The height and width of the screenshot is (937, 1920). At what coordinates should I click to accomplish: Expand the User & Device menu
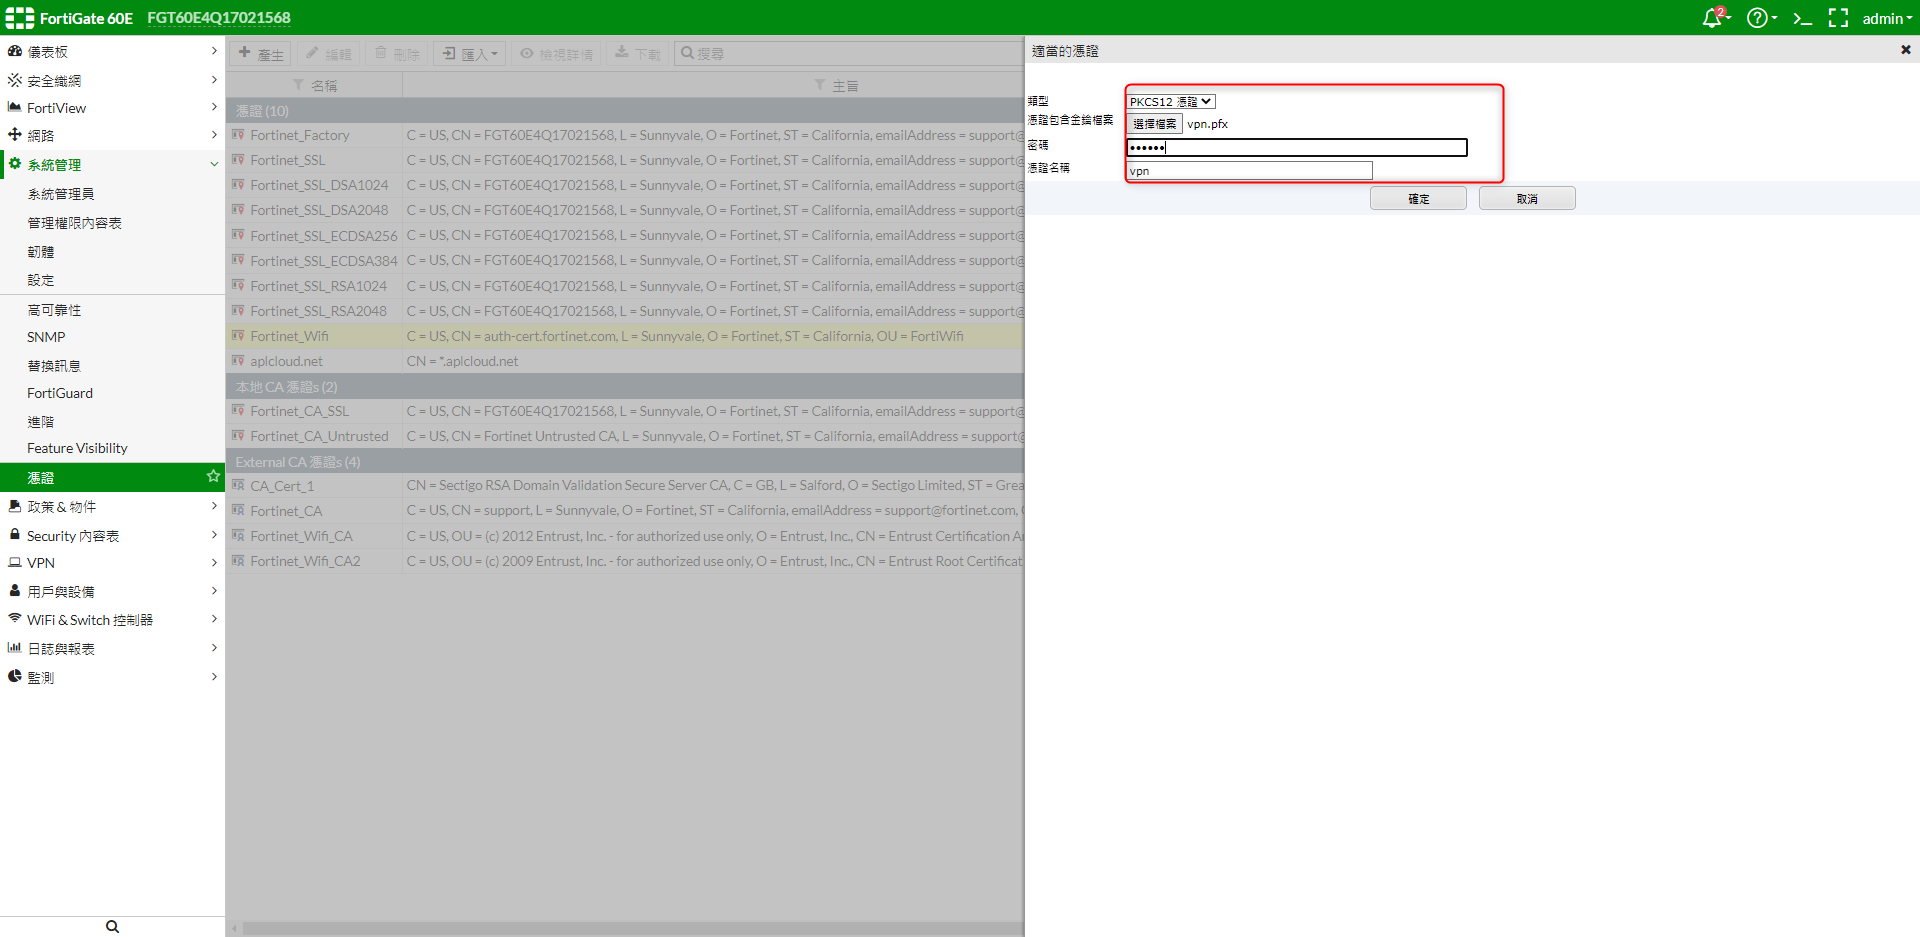coord(112,592)
